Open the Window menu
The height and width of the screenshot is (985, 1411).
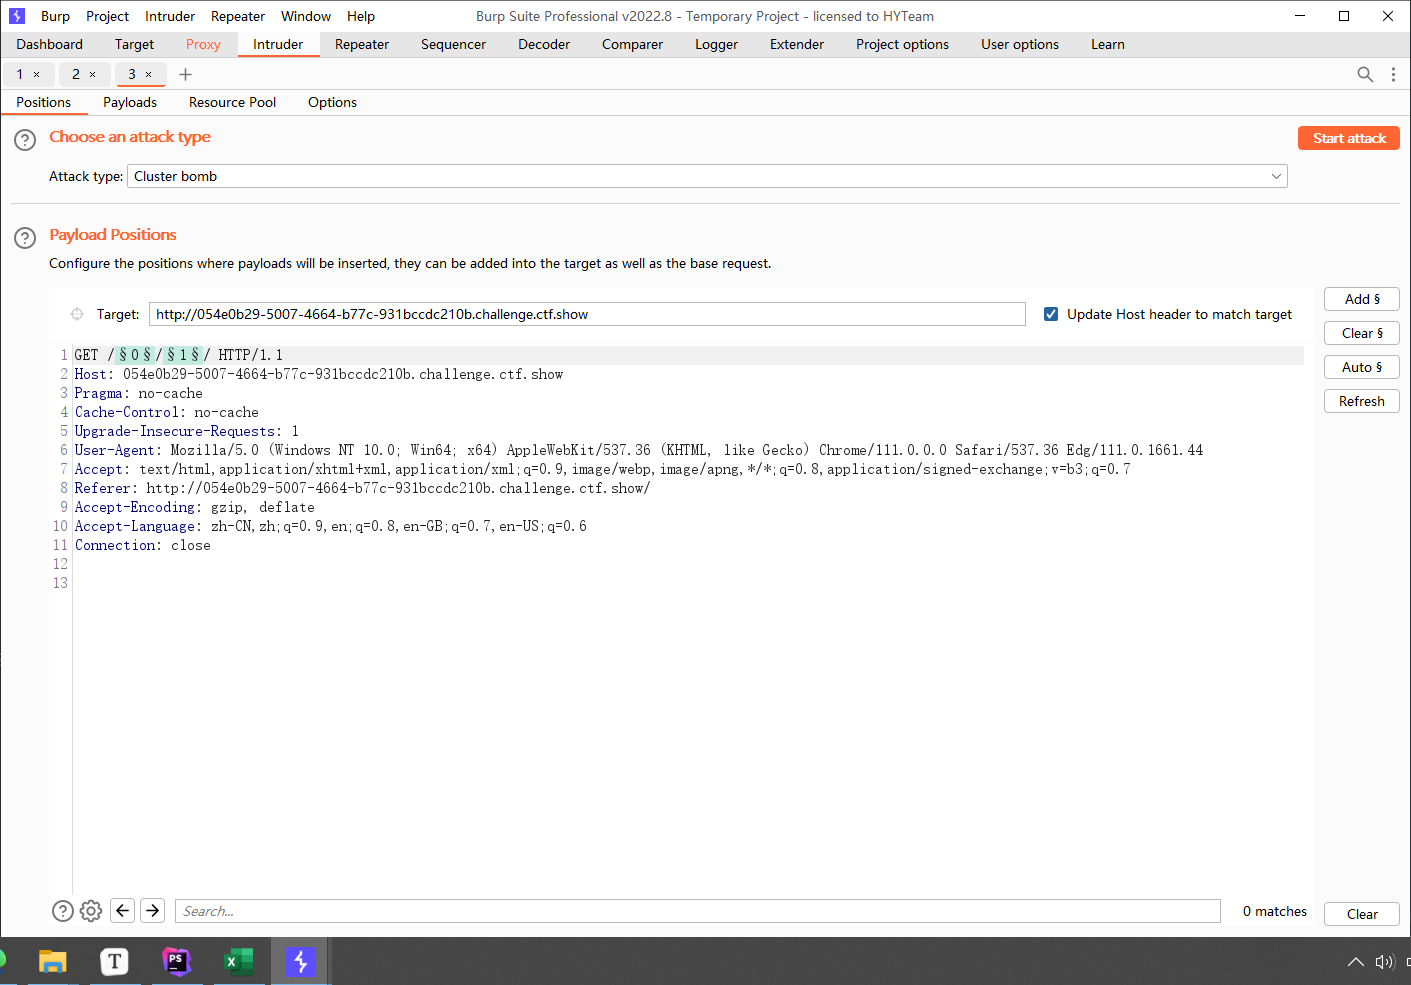[x=306, y=16]
